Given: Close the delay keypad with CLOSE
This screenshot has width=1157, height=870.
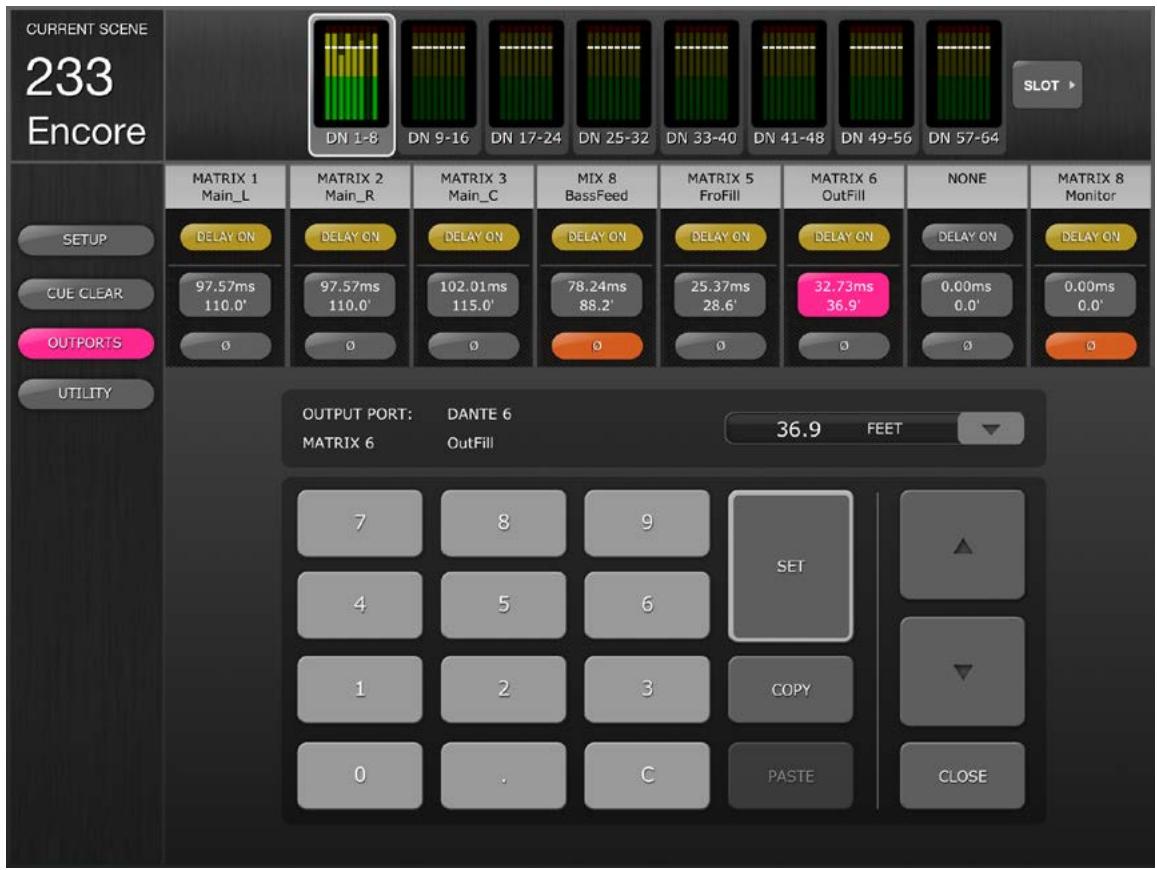Looking at the screenshot, I should click(962, 776).
